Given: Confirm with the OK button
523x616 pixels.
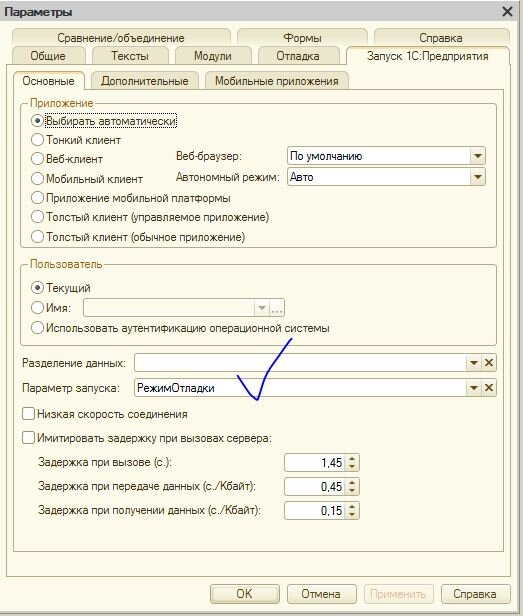Looking at the screenshot, I should tap(244, 594).
